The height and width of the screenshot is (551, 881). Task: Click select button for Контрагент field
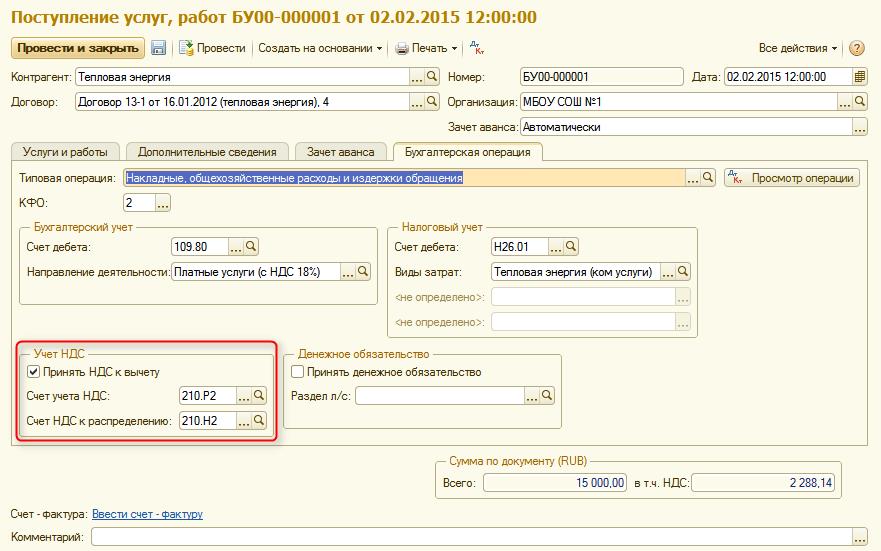pyautogui.click(x=416, y=77)
